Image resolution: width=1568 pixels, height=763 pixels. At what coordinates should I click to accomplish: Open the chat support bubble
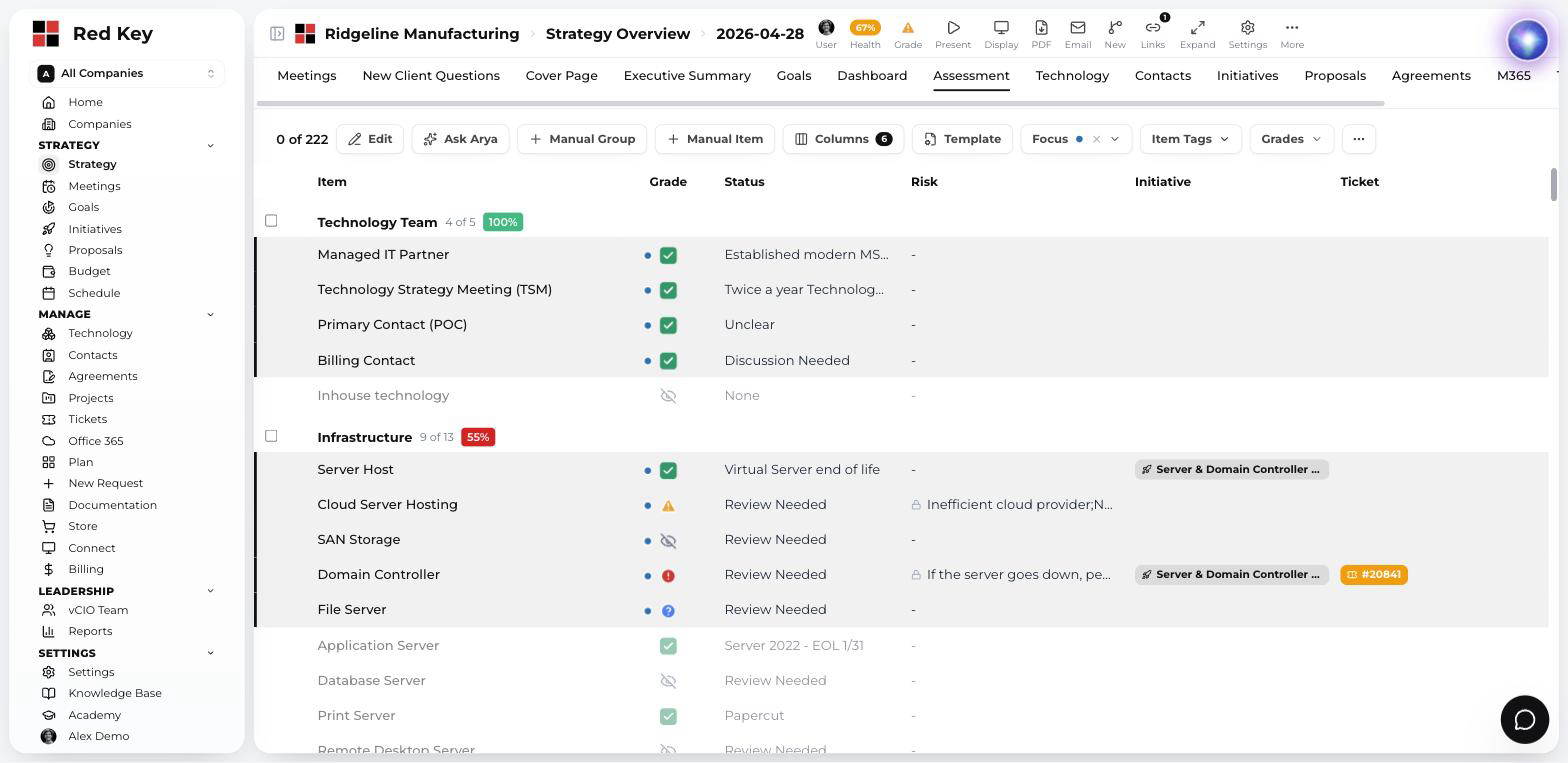(x=1525, y=719)
